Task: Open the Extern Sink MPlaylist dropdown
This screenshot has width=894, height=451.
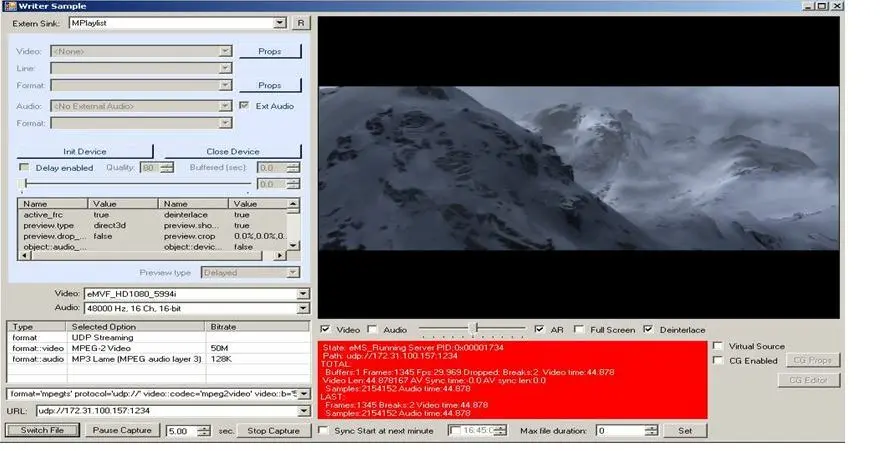Action: [281, 22]
